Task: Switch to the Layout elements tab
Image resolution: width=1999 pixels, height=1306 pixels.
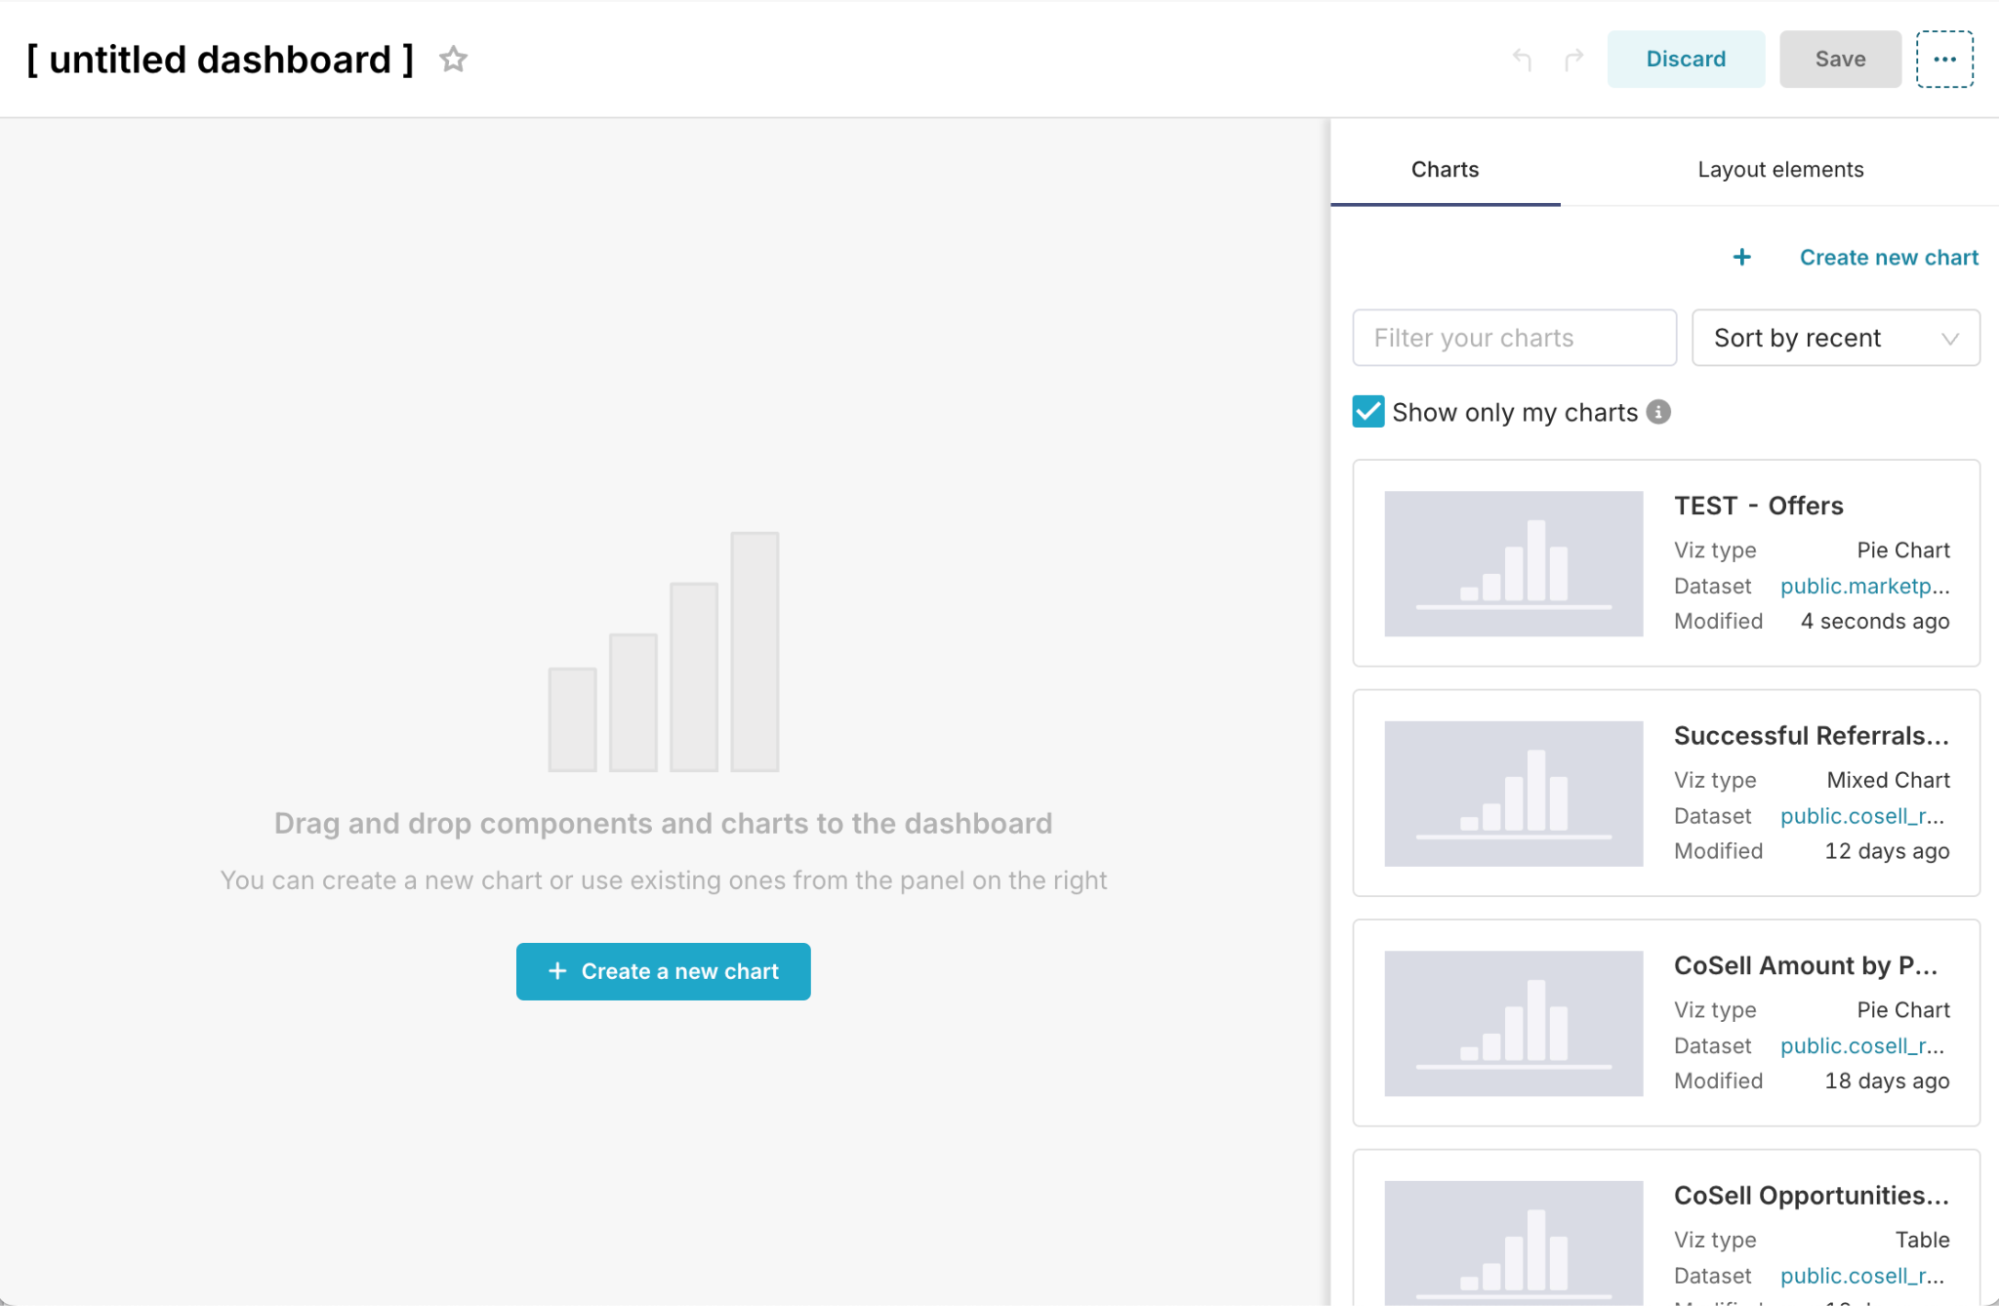Action: click(x=1779, y=169)
